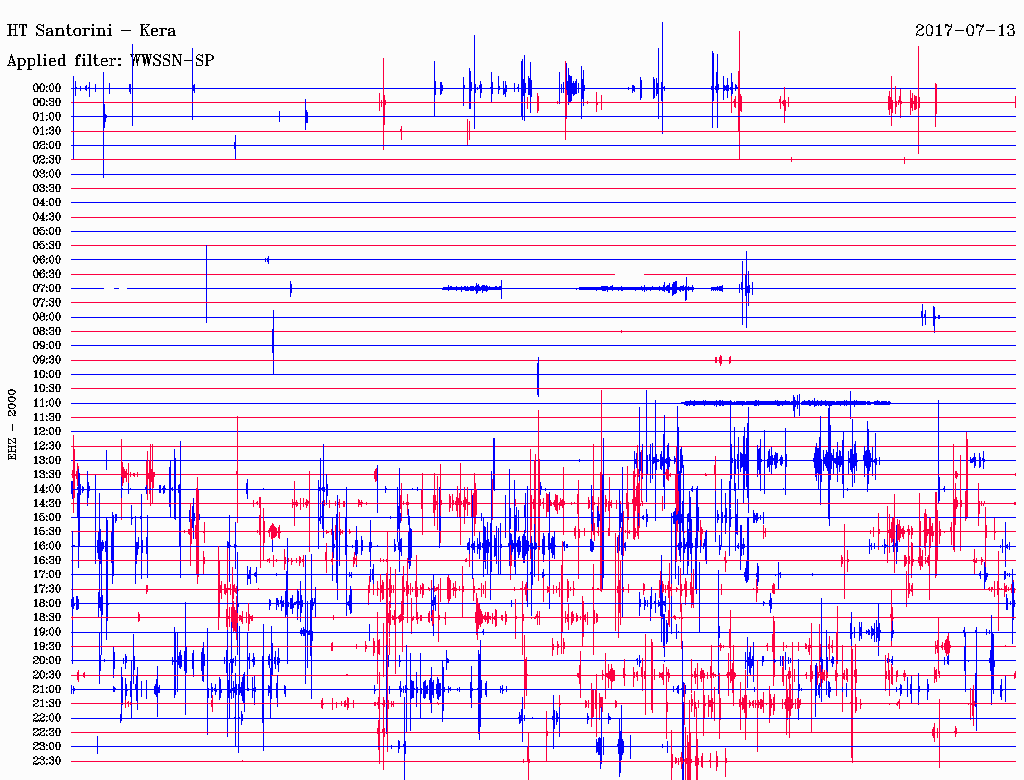Click the 01:30 time label
The height and width of the screenshot is (780, 1024).
[46, 131]
